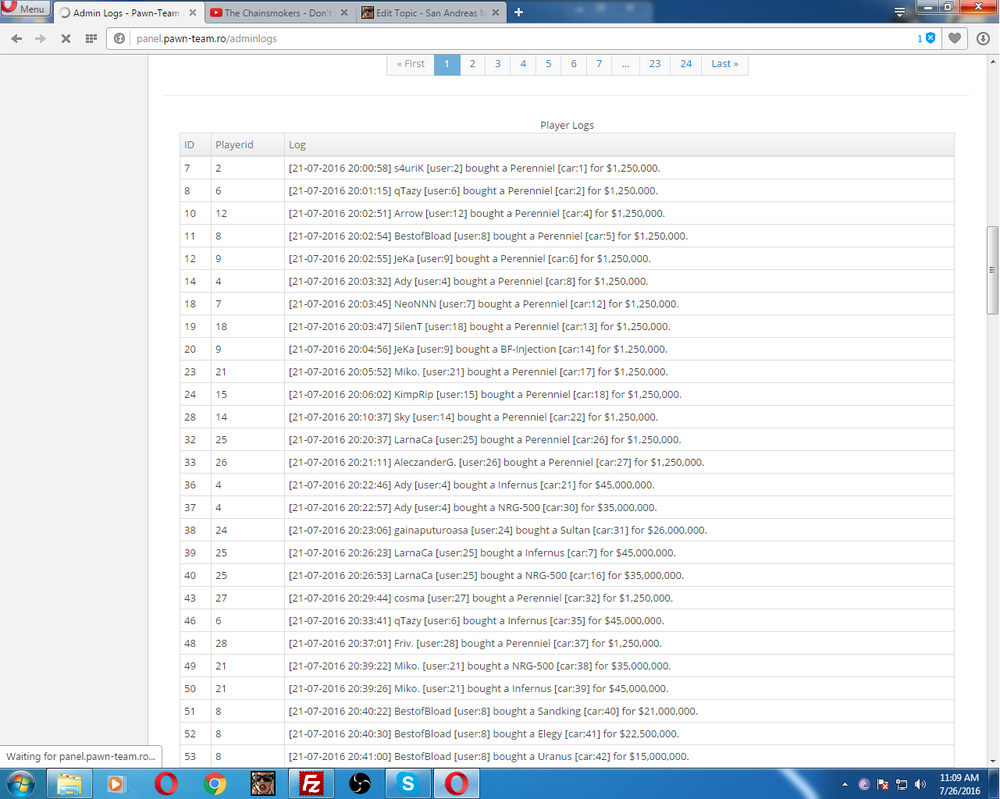Open Google Chrome from the taskbar
Viewport: 1000px width, 799px height.
[215, 784]
